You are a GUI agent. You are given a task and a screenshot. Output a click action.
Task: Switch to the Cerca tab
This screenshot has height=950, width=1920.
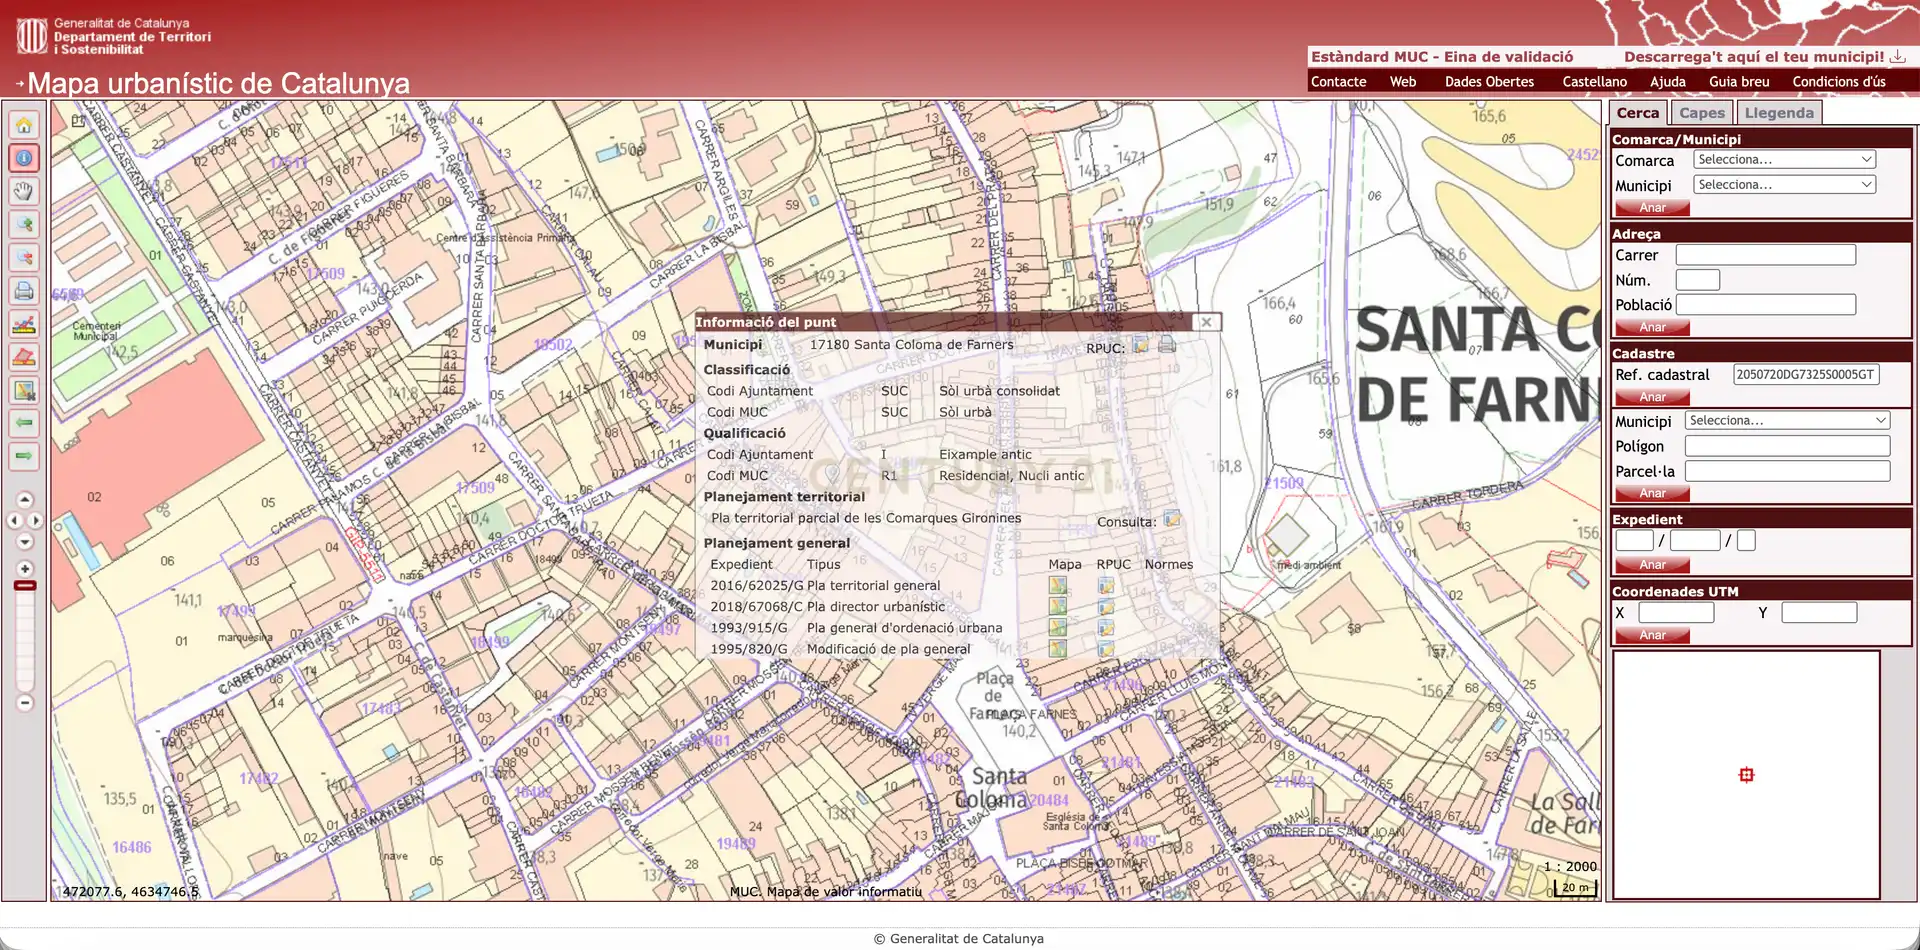(1638, 113)
